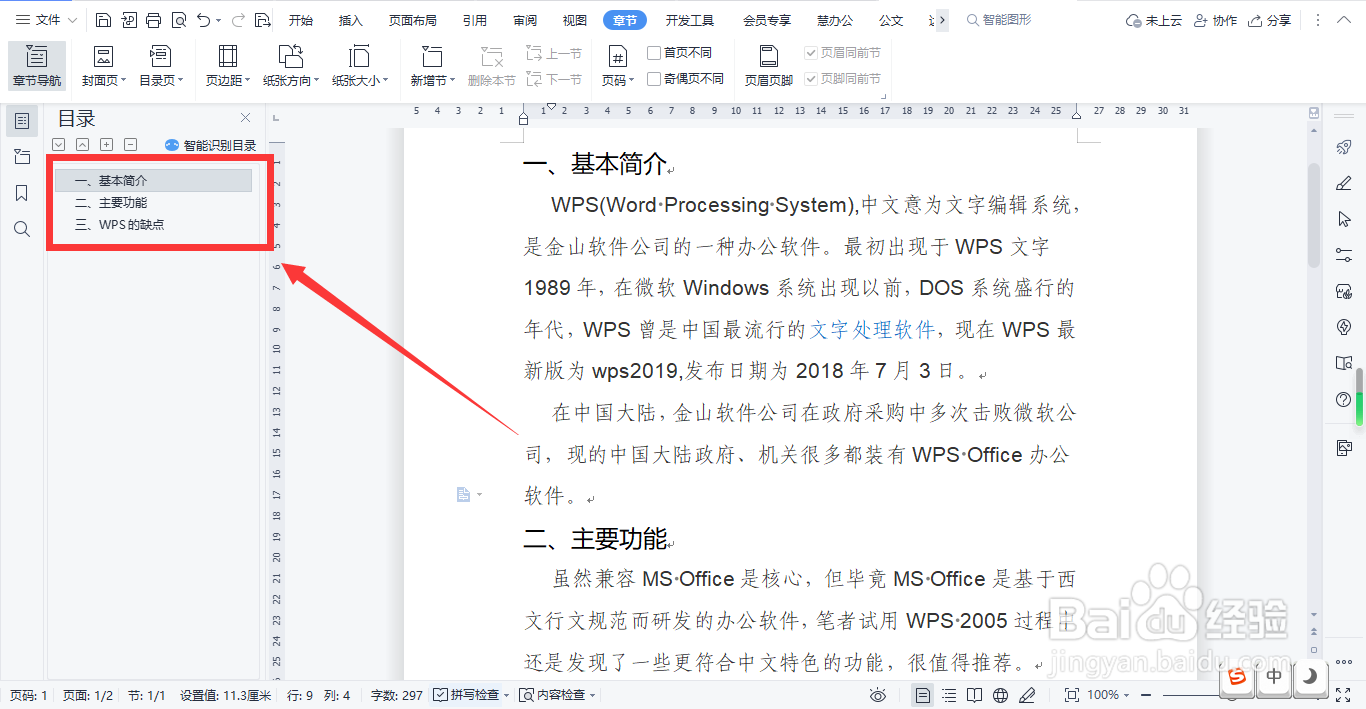Click the rocket icon in right sidebar

1344,147
